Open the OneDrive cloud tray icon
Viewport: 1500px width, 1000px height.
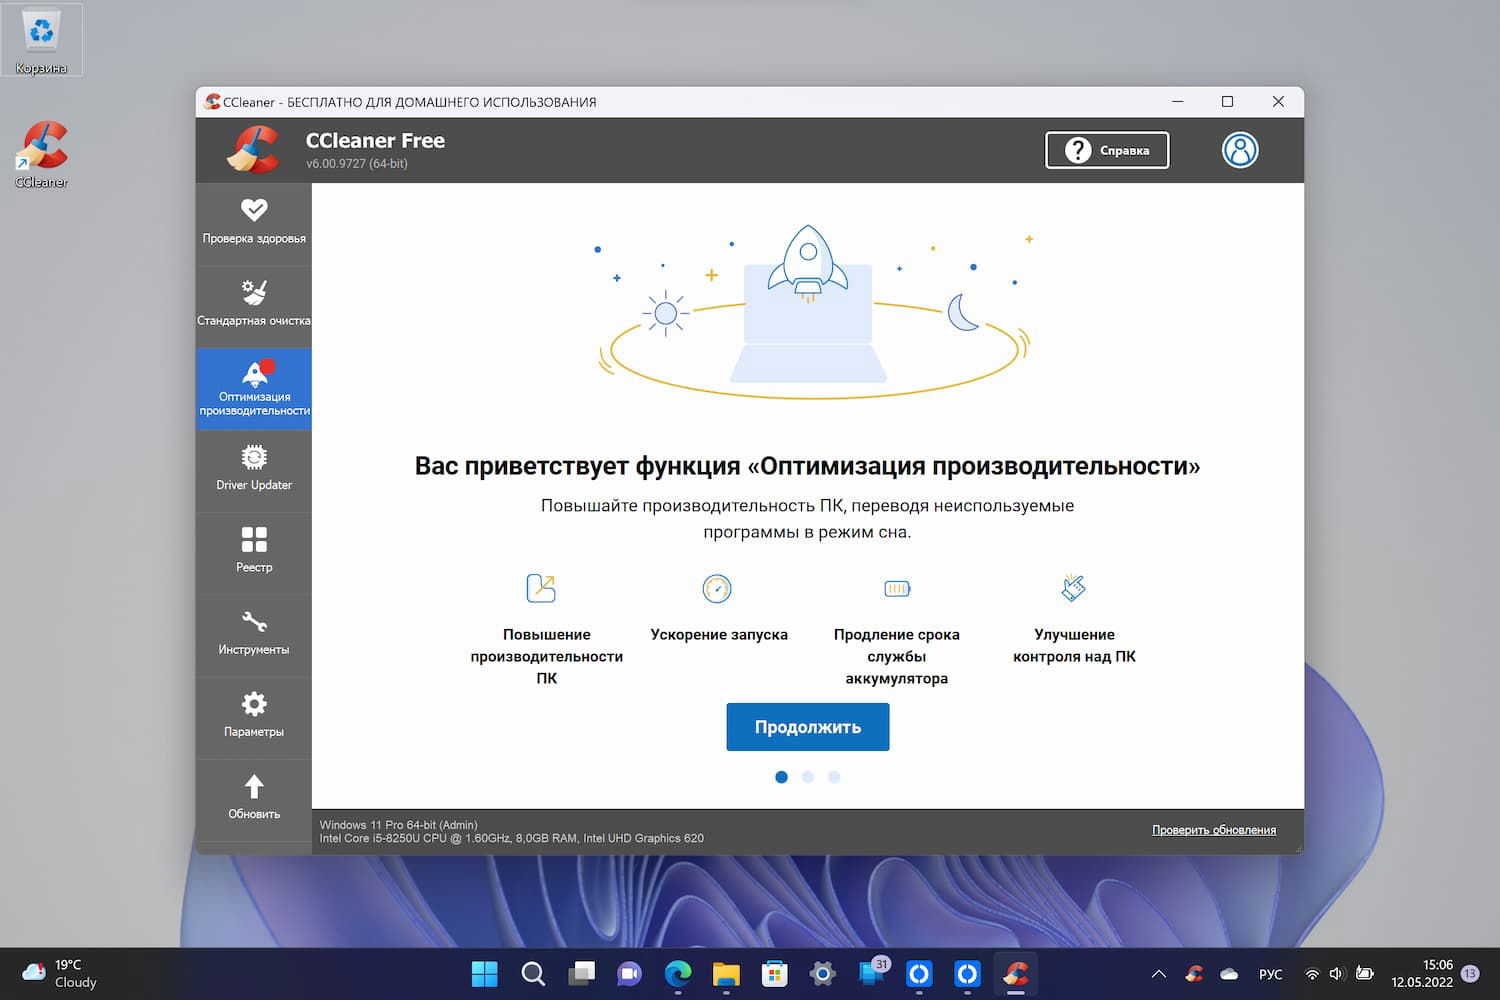(1229, 974)
